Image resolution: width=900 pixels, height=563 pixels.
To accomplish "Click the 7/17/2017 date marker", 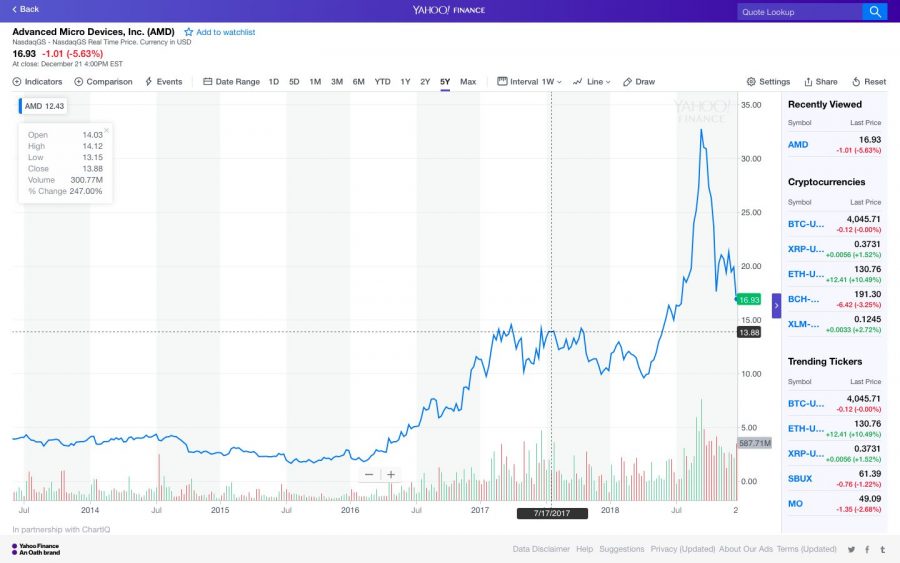I will [552, 513].
